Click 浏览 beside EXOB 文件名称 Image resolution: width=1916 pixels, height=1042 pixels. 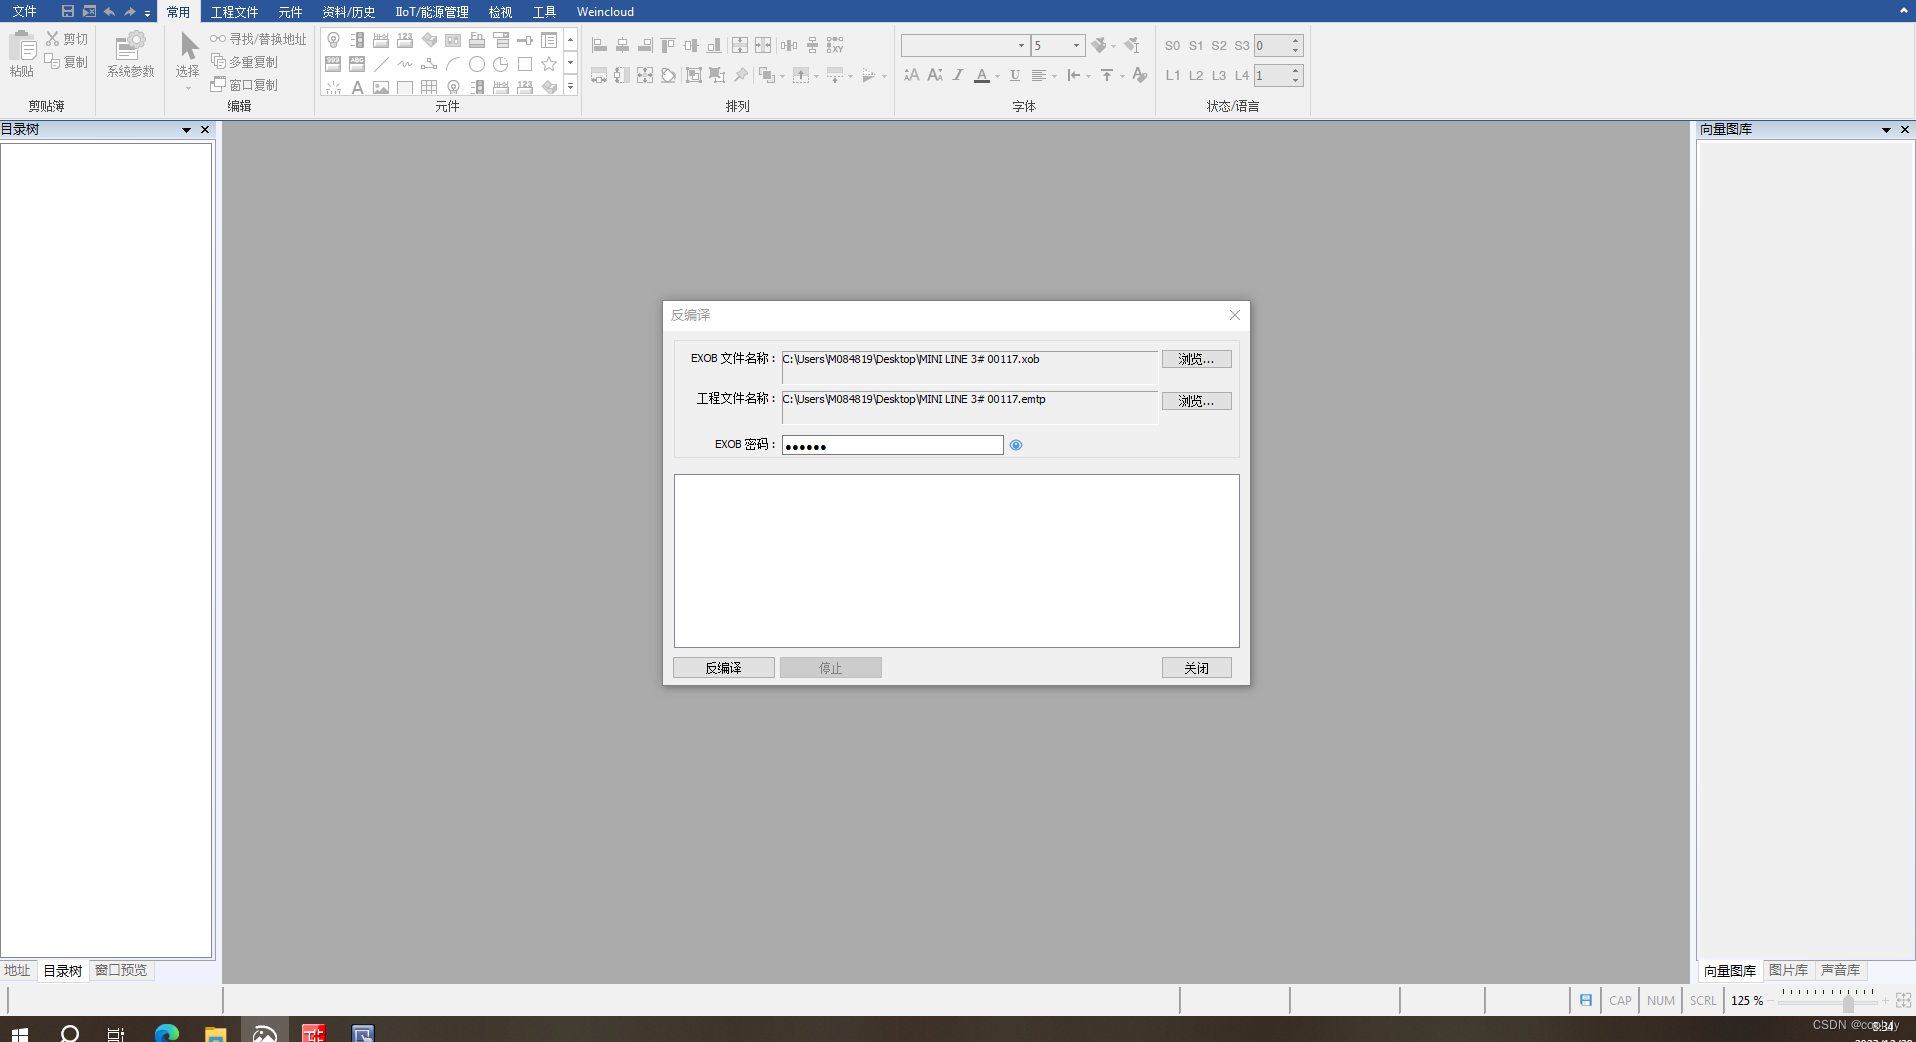point(1196,359)
